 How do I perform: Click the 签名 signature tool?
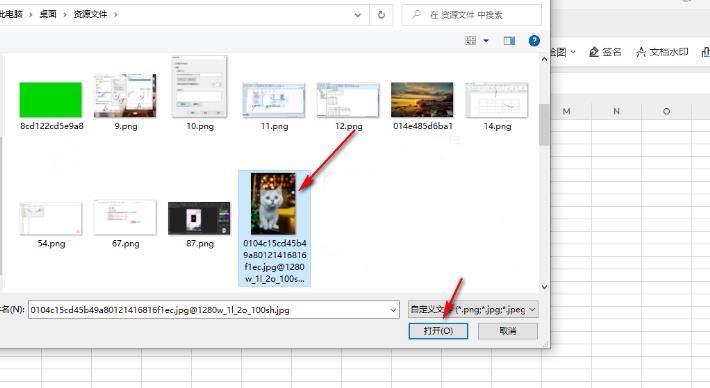tap(605, 52)
